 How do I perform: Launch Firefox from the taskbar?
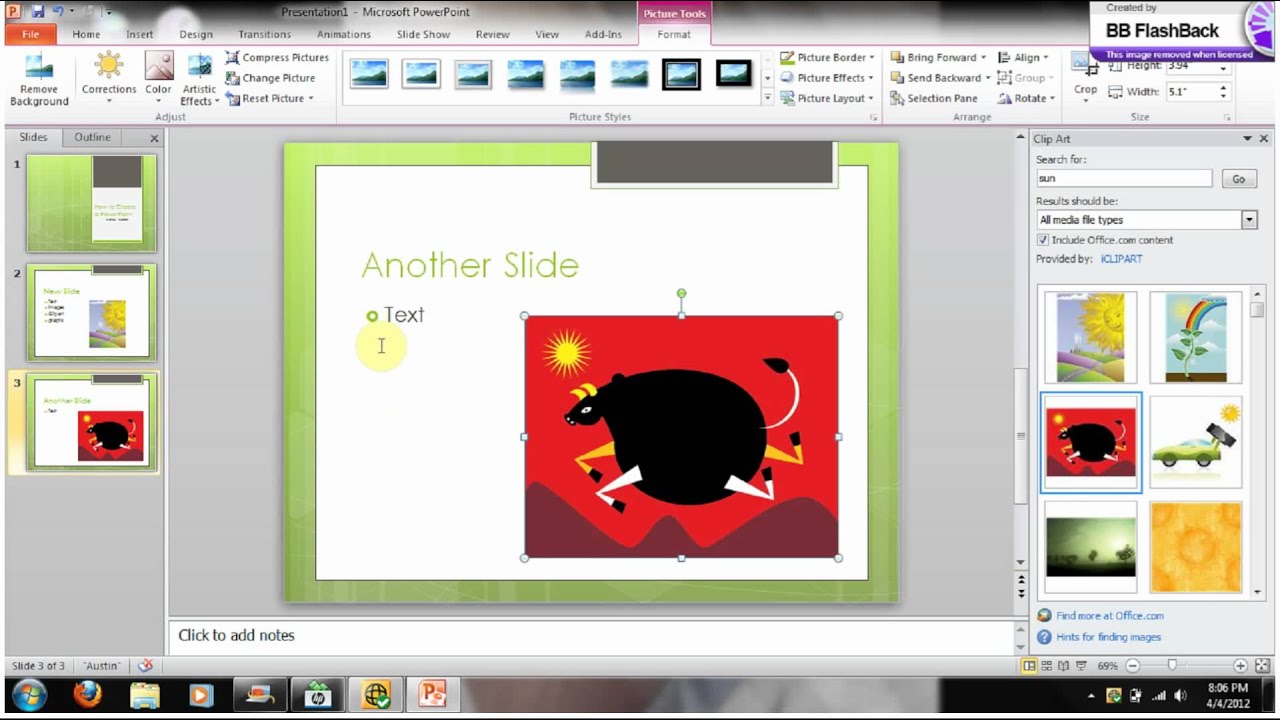click(87, 694)
